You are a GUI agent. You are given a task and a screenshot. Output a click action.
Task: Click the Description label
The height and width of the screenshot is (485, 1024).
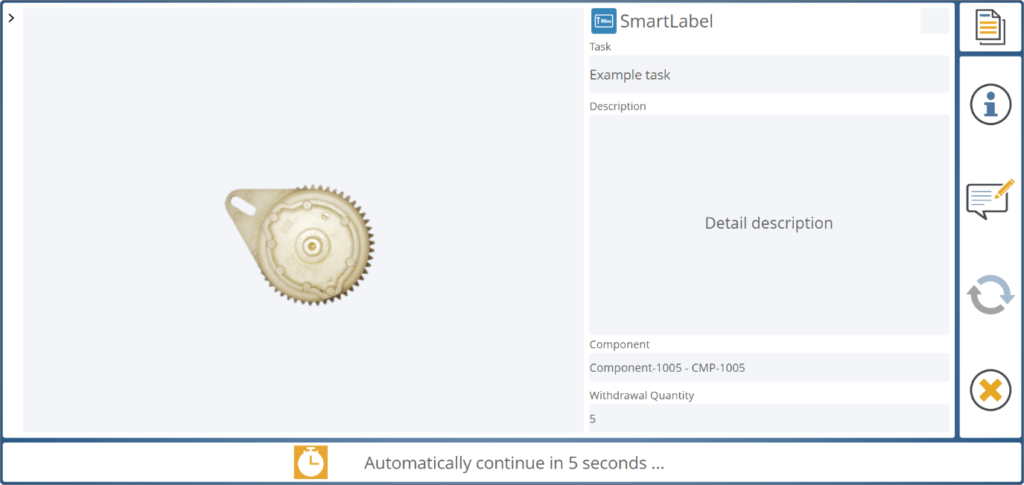click(617, 106)
